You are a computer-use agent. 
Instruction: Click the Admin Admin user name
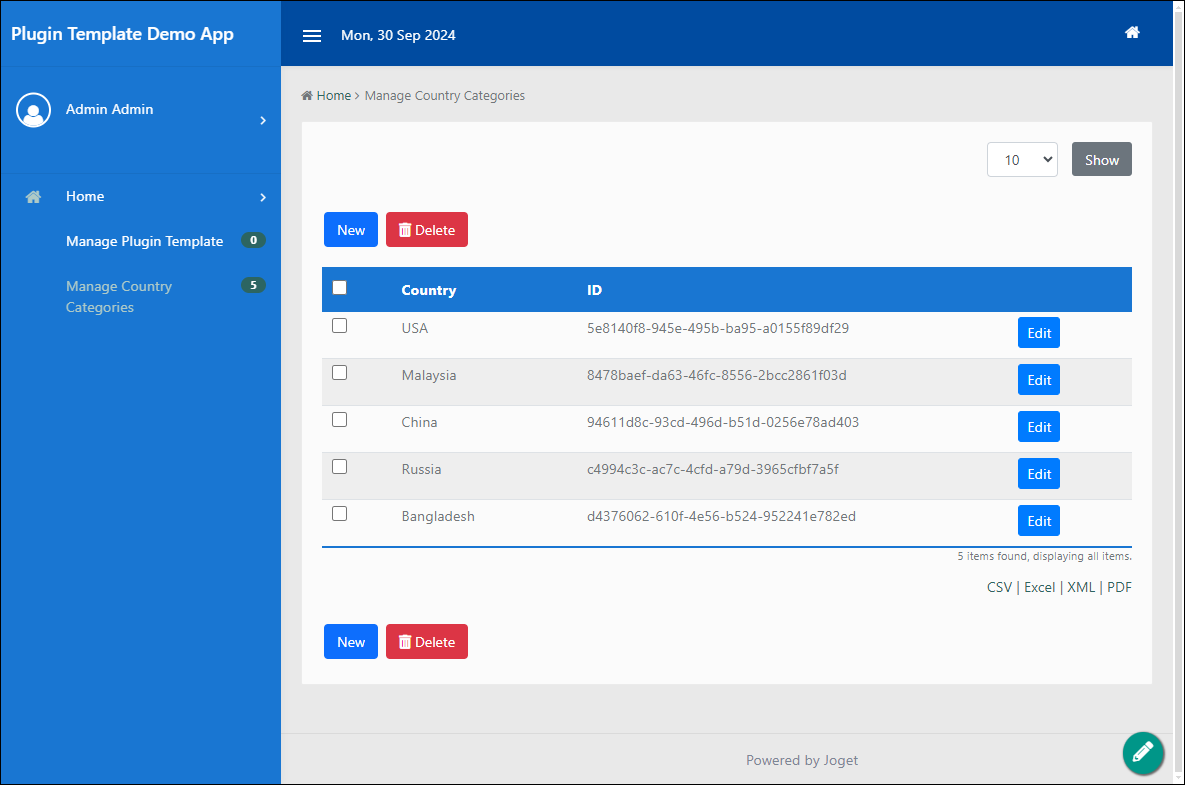point(110,110)
